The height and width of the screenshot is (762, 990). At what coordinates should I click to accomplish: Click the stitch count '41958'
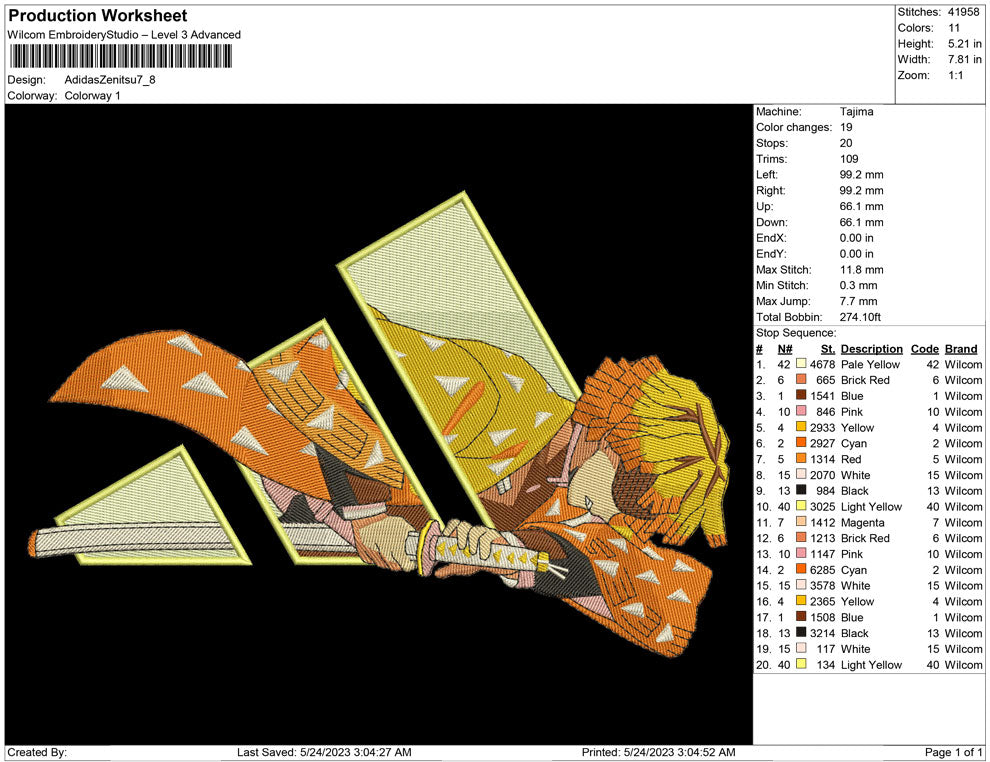pos(963,12)
